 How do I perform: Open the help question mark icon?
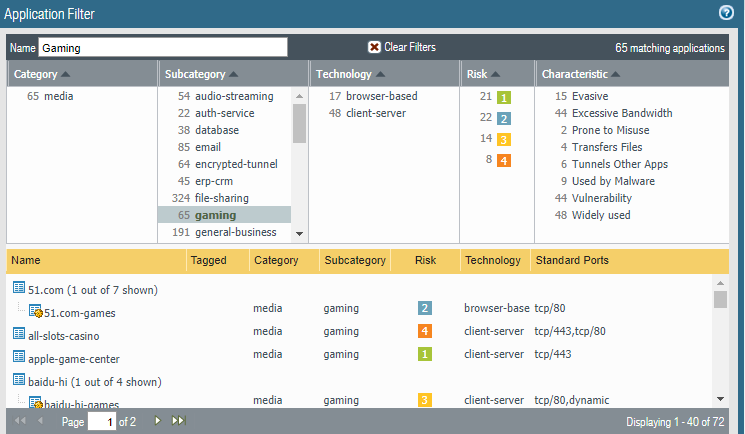coord(727,13)
